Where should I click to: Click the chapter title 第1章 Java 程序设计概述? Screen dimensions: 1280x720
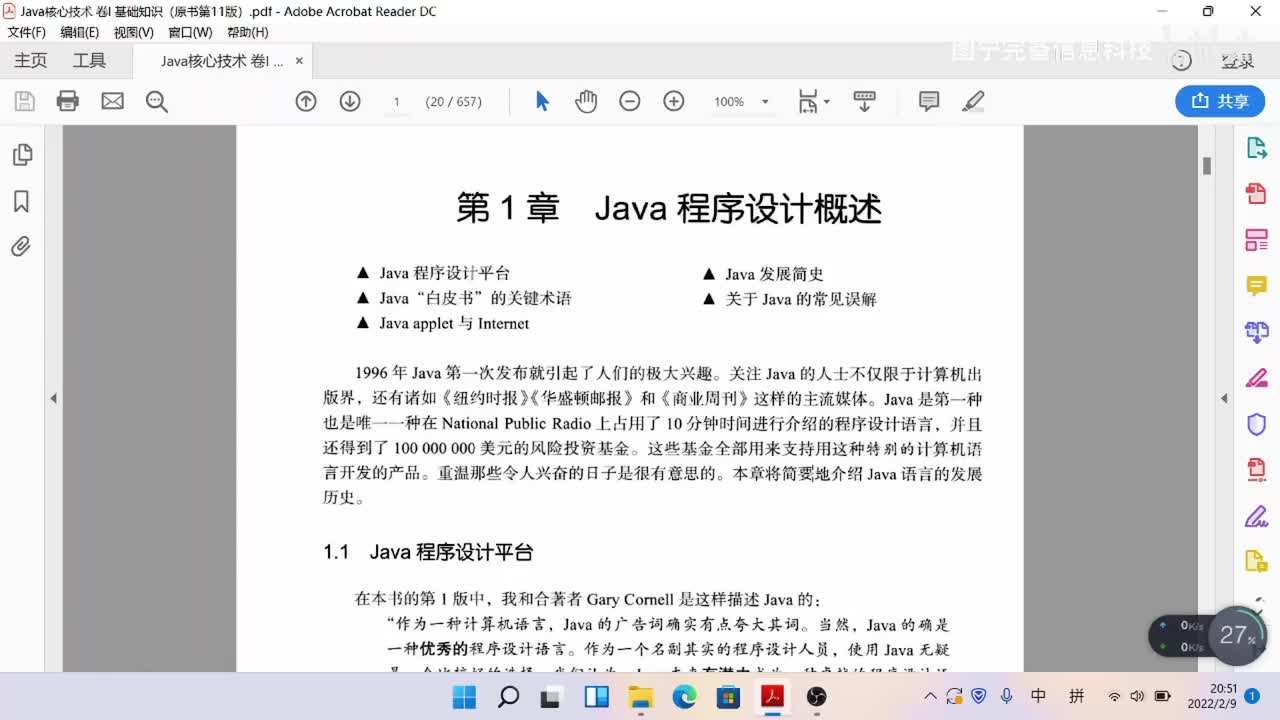(x=668, y=208)
